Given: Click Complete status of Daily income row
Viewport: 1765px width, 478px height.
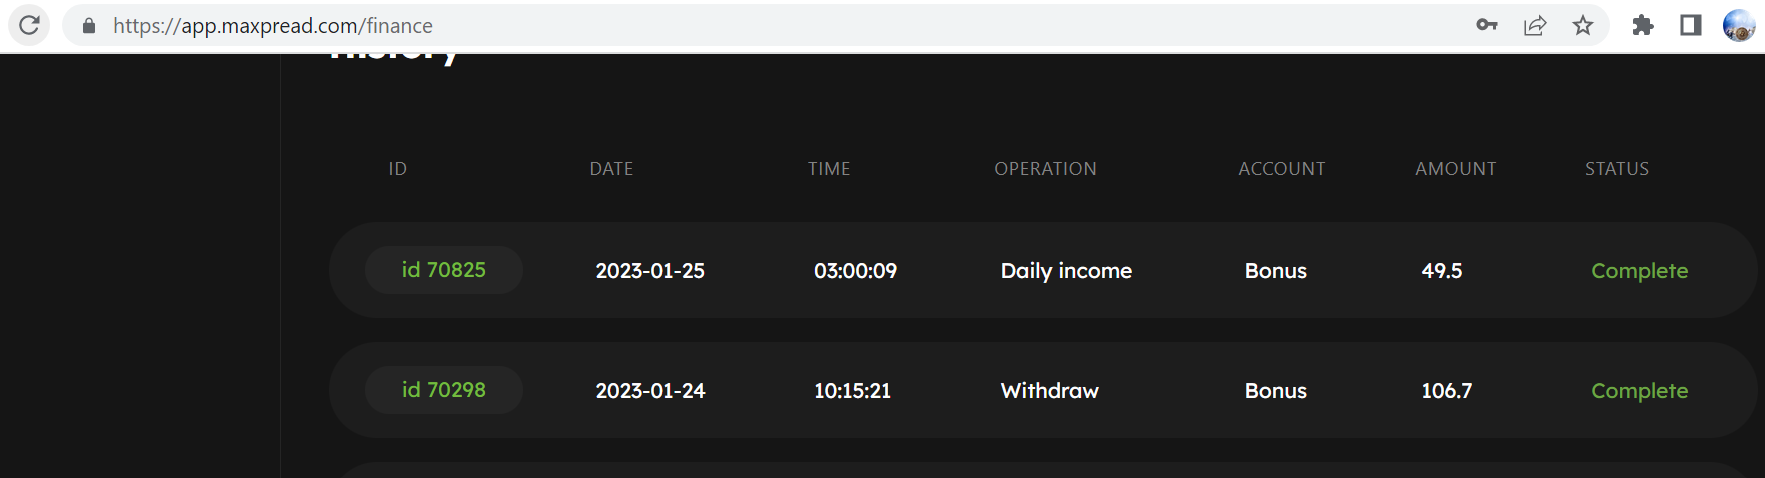Looking at the screenshot, I should (x=1639, y=271).
